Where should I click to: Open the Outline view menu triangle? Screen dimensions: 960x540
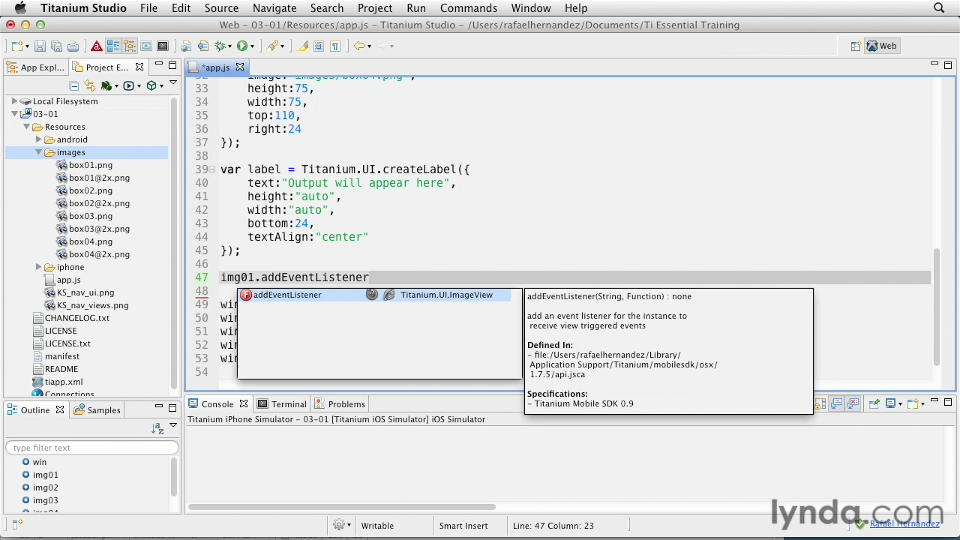point(173,426)
